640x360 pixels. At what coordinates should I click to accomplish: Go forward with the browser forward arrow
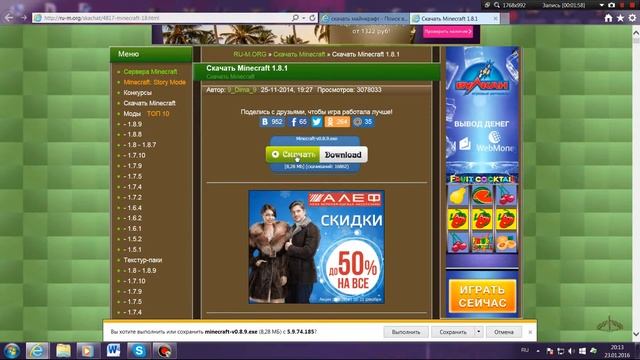pos(24,18)
